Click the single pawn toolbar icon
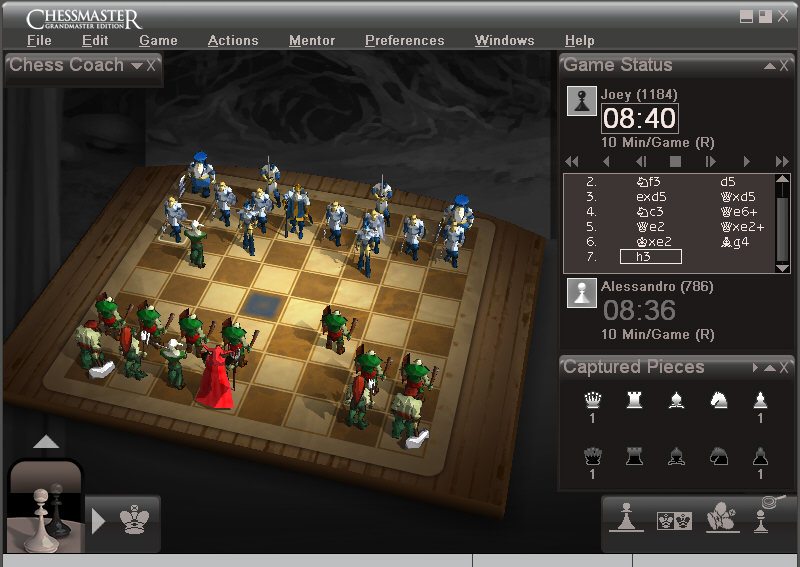The image size is (800, 567). point(627,517)
